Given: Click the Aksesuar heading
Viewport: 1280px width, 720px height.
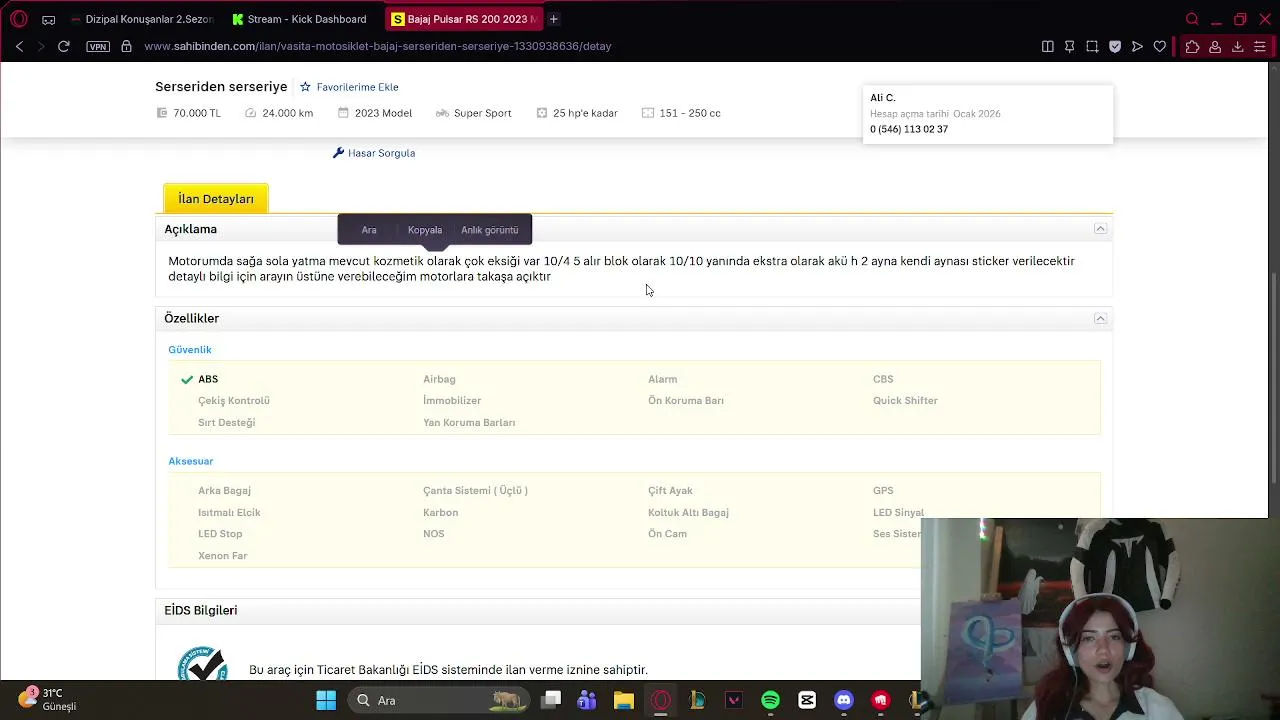Looking at the screenshot, I should [191, 461].
